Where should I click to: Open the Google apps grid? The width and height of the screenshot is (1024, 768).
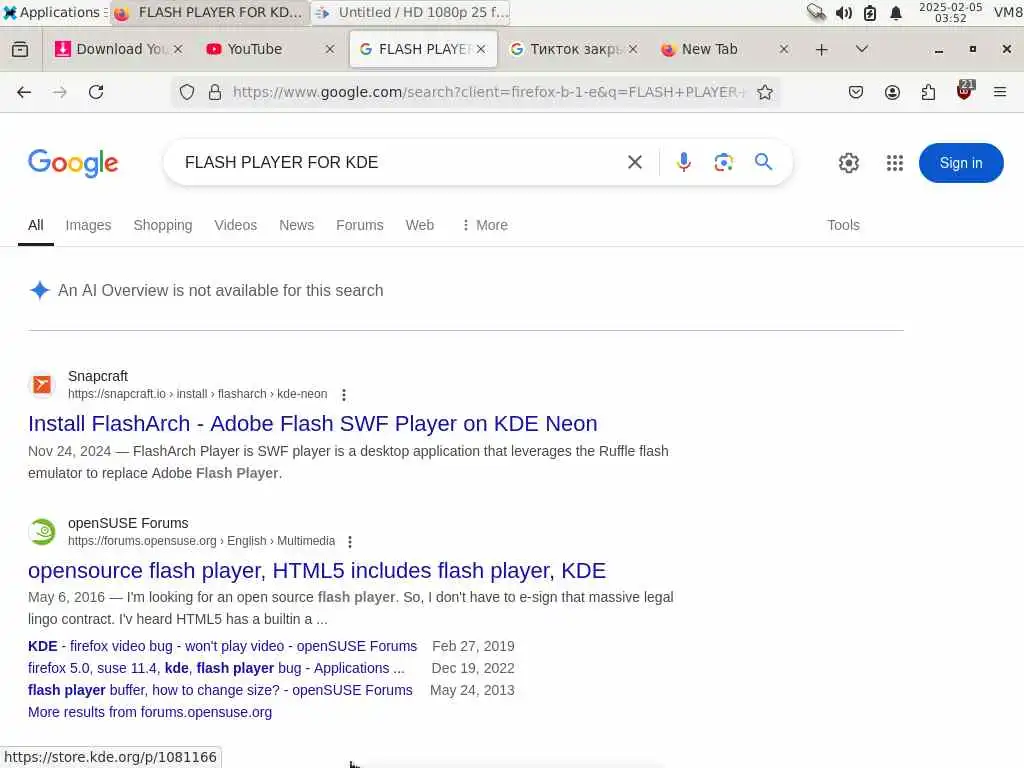895,163
